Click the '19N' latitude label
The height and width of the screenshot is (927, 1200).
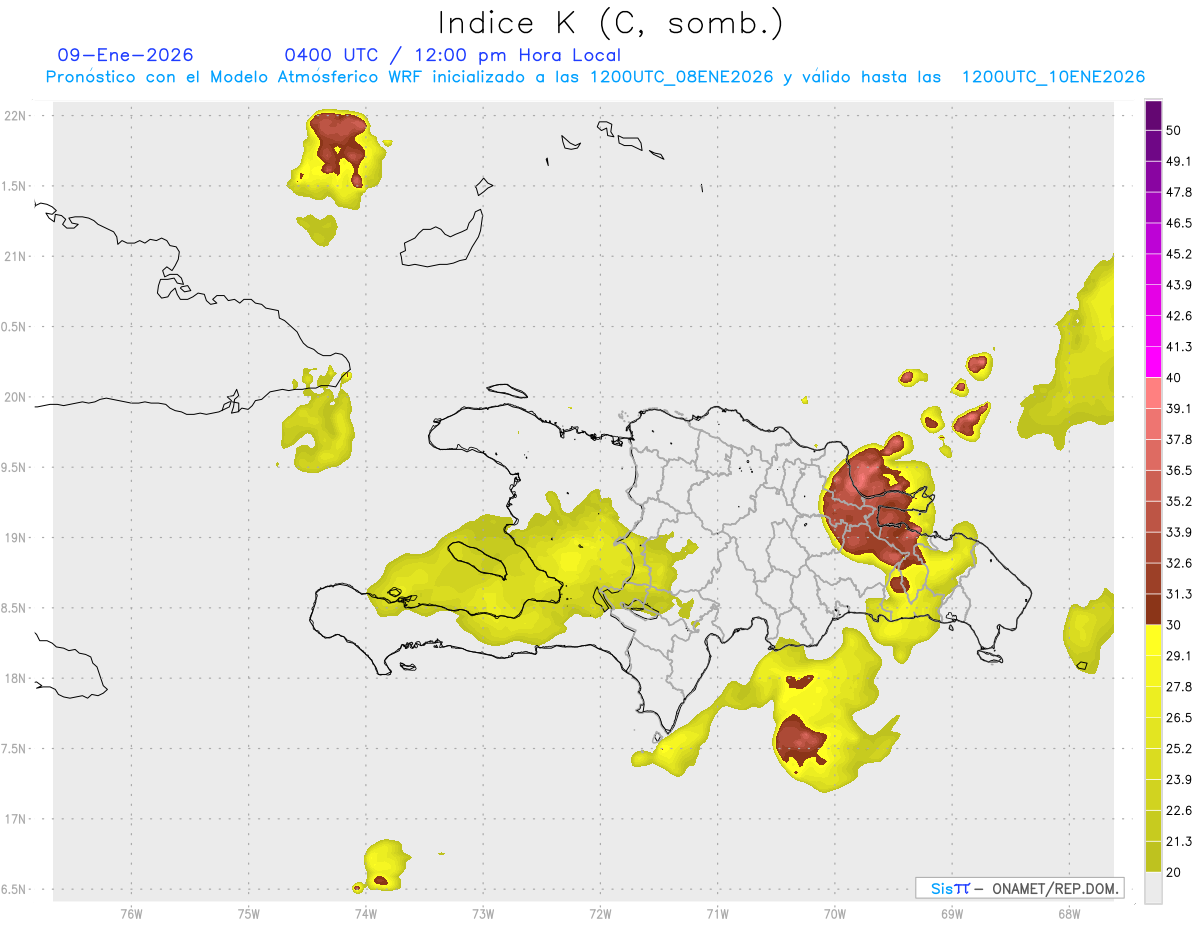pos(15,538)
